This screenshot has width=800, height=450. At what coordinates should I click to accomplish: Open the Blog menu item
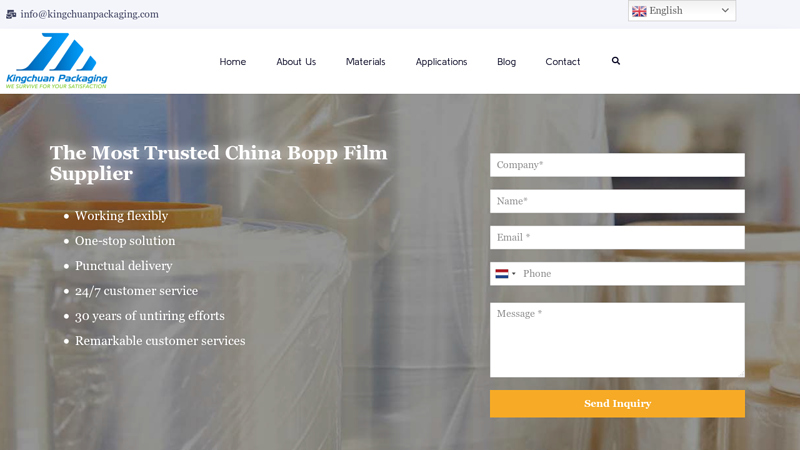pos(506,62)
